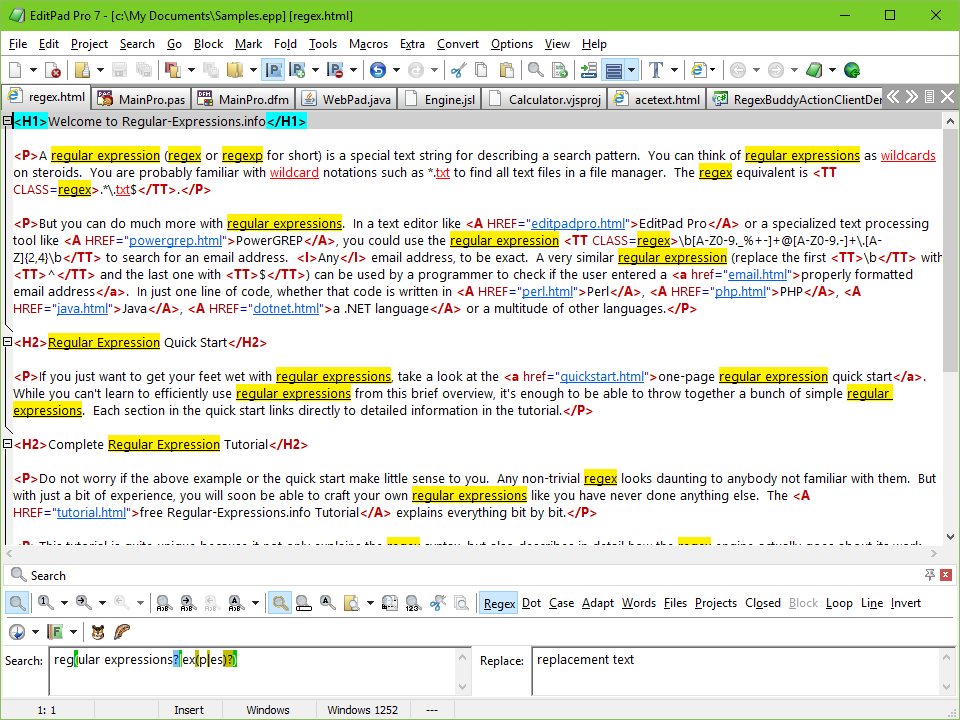
Task: Open dropdown next to green F favorites icon
Action: pos(73,632)
